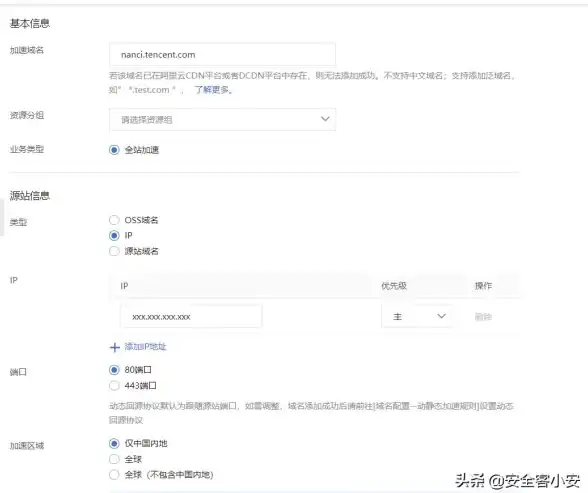Click the plus icon to add IP
588x493 pixels.
click(115, 348)
